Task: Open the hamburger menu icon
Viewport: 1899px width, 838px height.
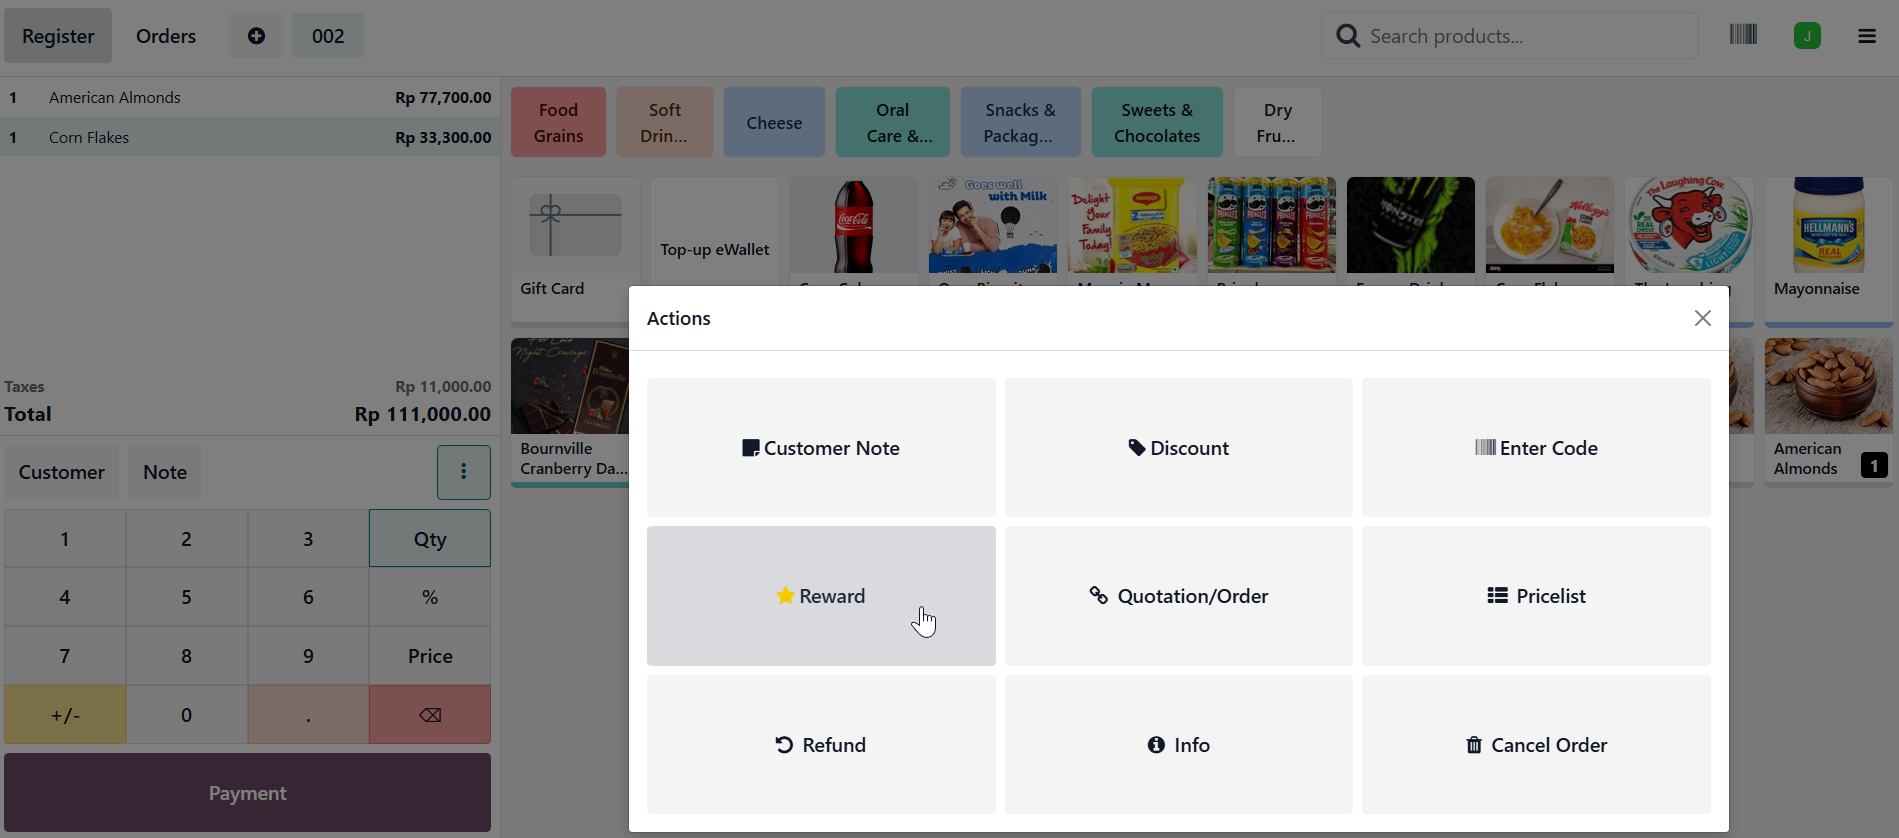Action: click(1867, 36)
